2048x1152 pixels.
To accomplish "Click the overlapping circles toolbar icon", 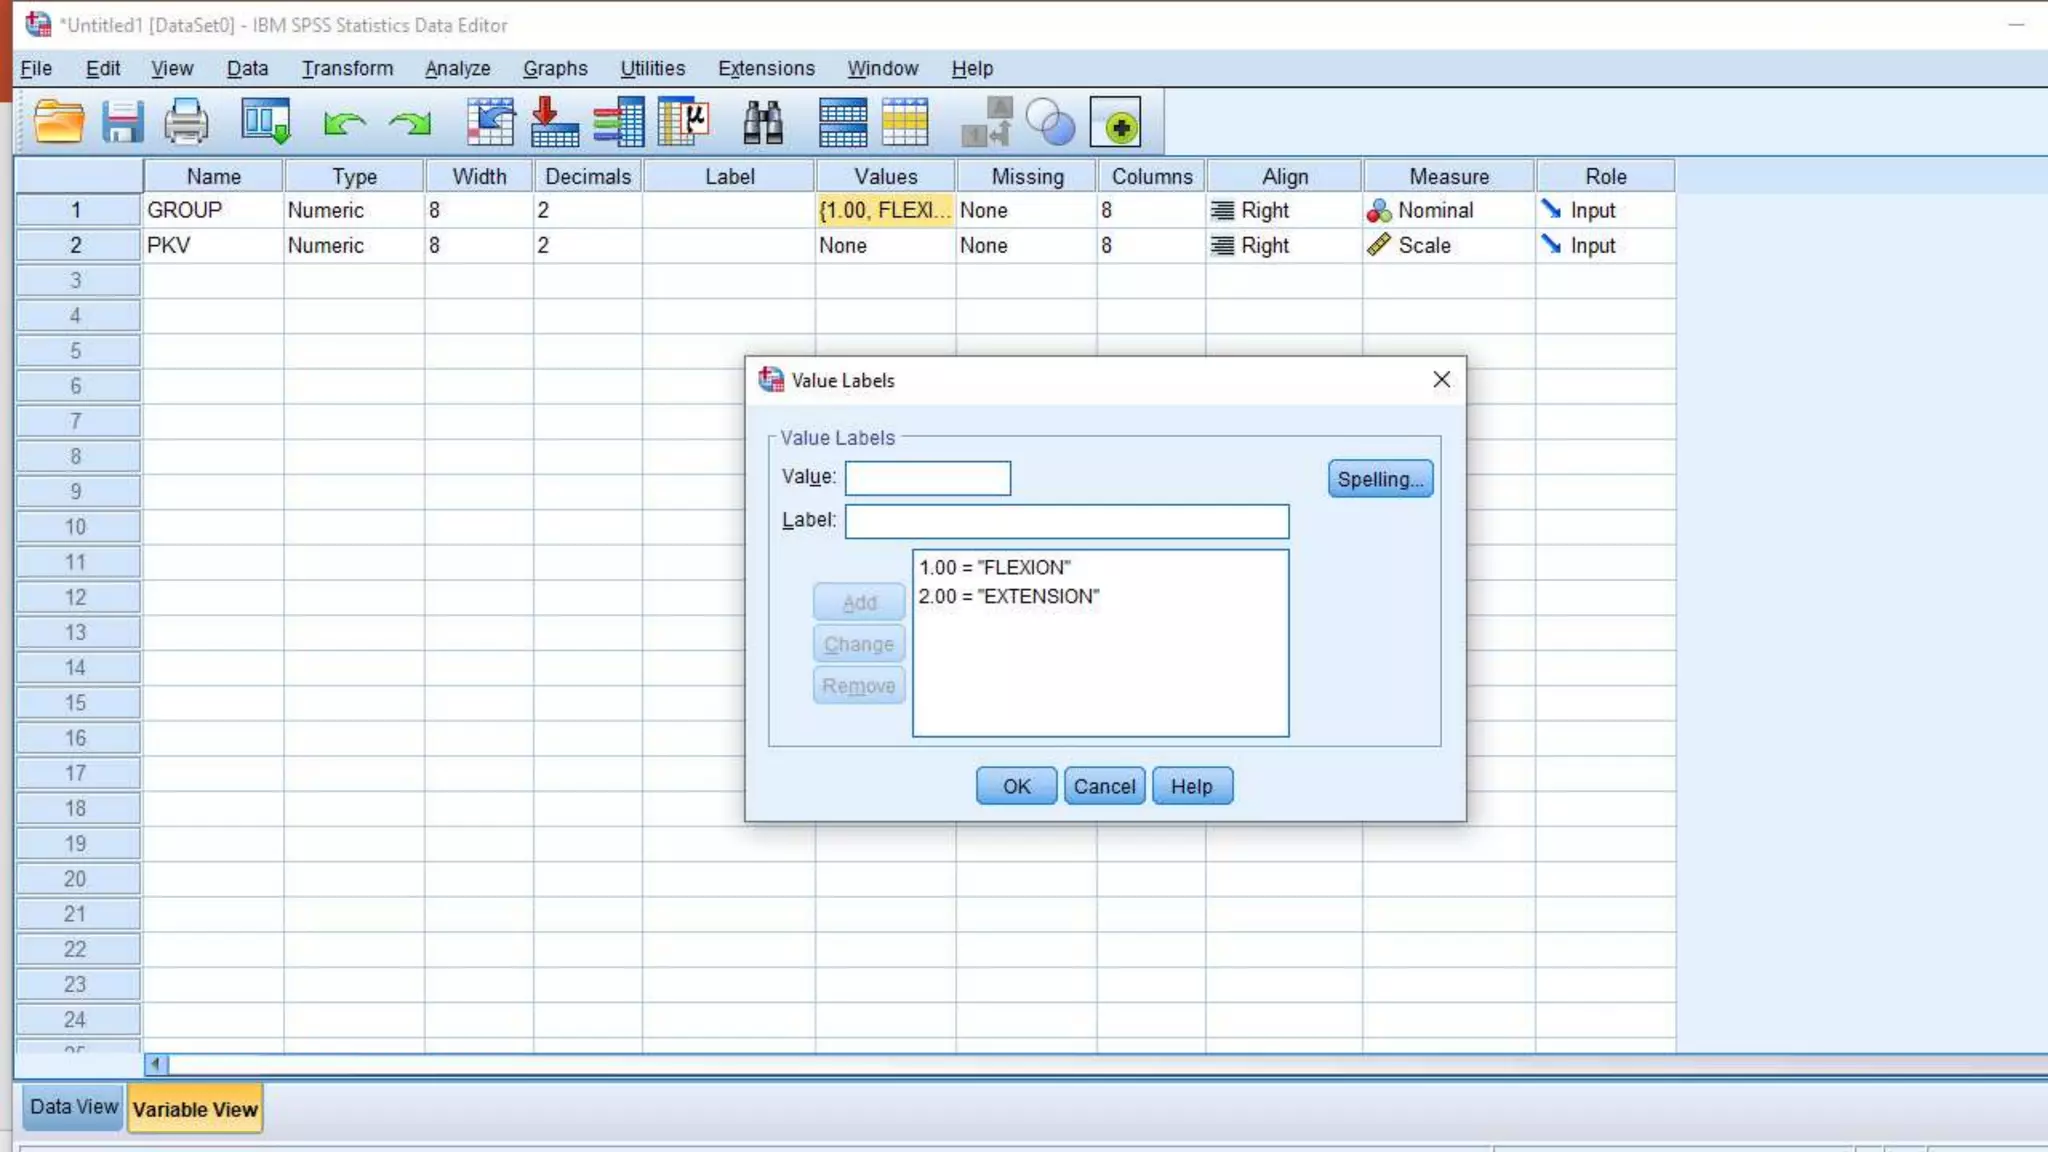I will pos(1050,123).
